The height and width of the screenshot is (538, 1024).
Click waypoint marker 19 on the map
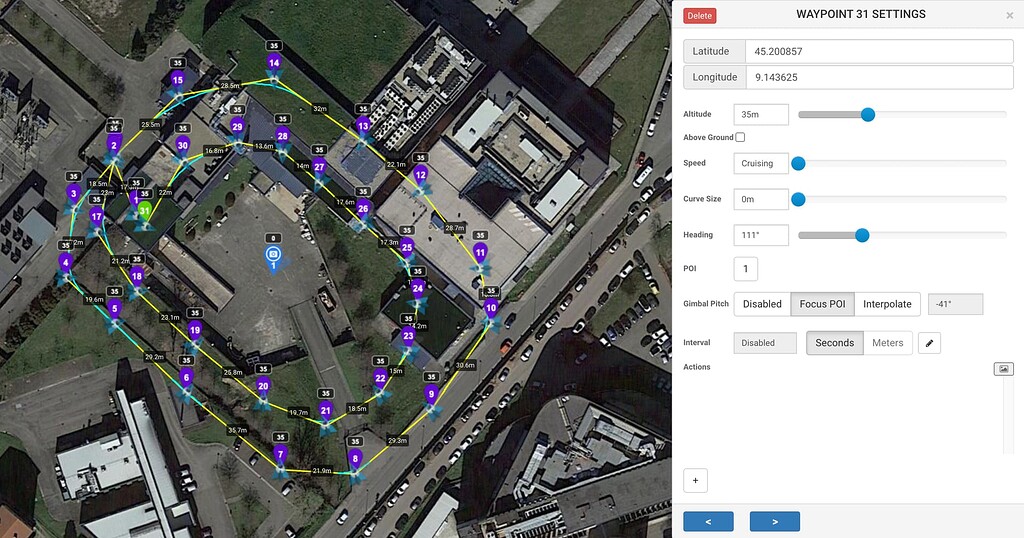point(195,331)
